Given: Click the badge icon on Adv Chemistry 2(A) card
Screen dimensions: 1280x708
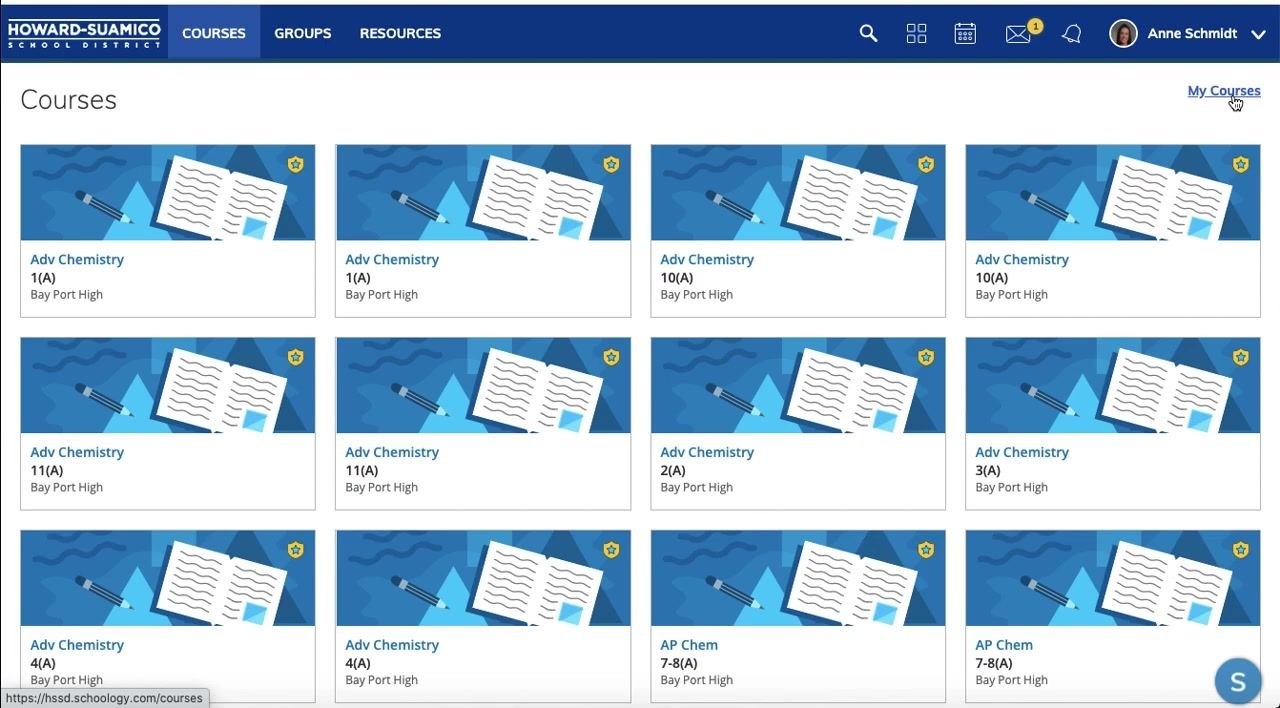Looking at the screenshot, I should [926, 357].
